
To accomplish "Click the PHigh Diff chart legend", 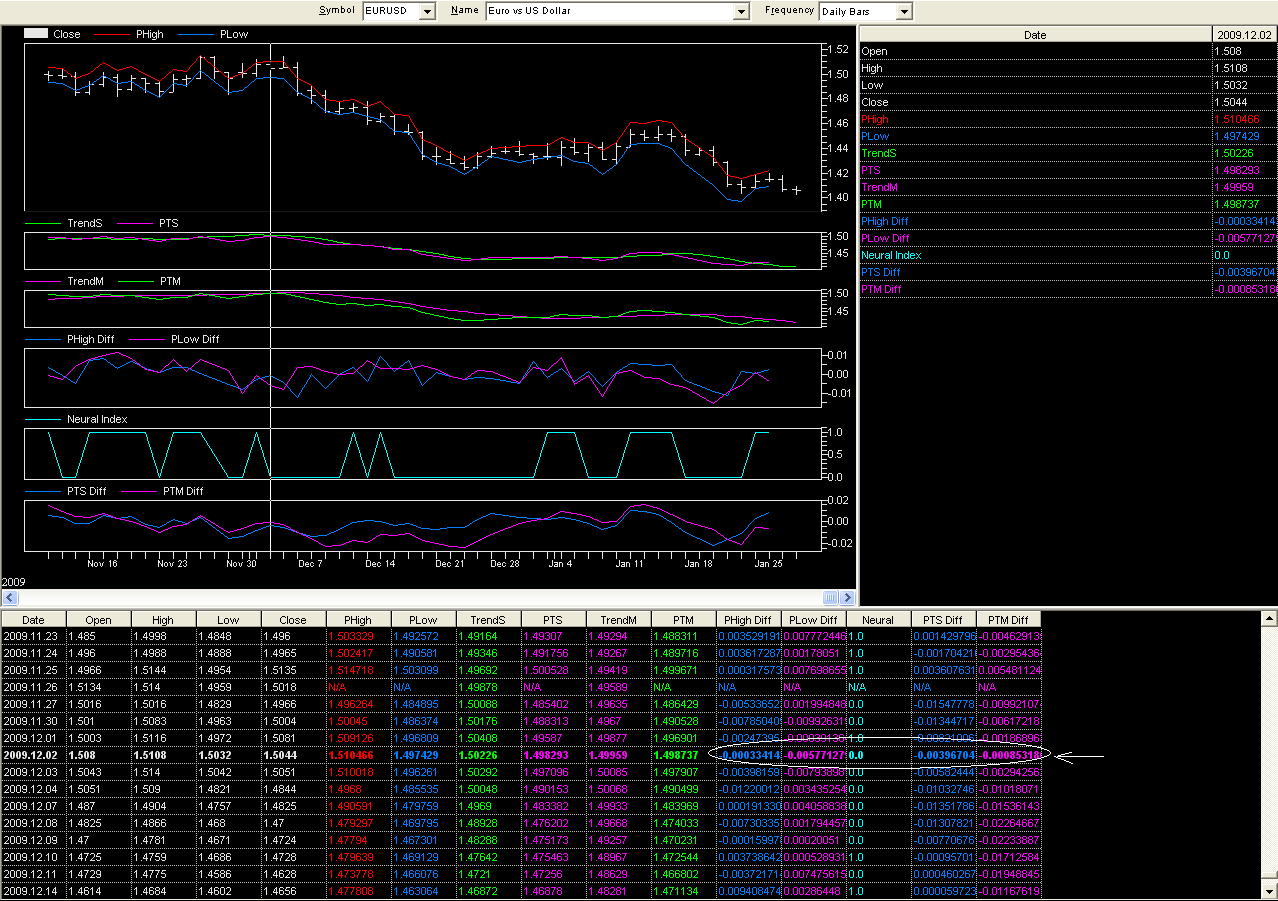I will click(93, 339).
